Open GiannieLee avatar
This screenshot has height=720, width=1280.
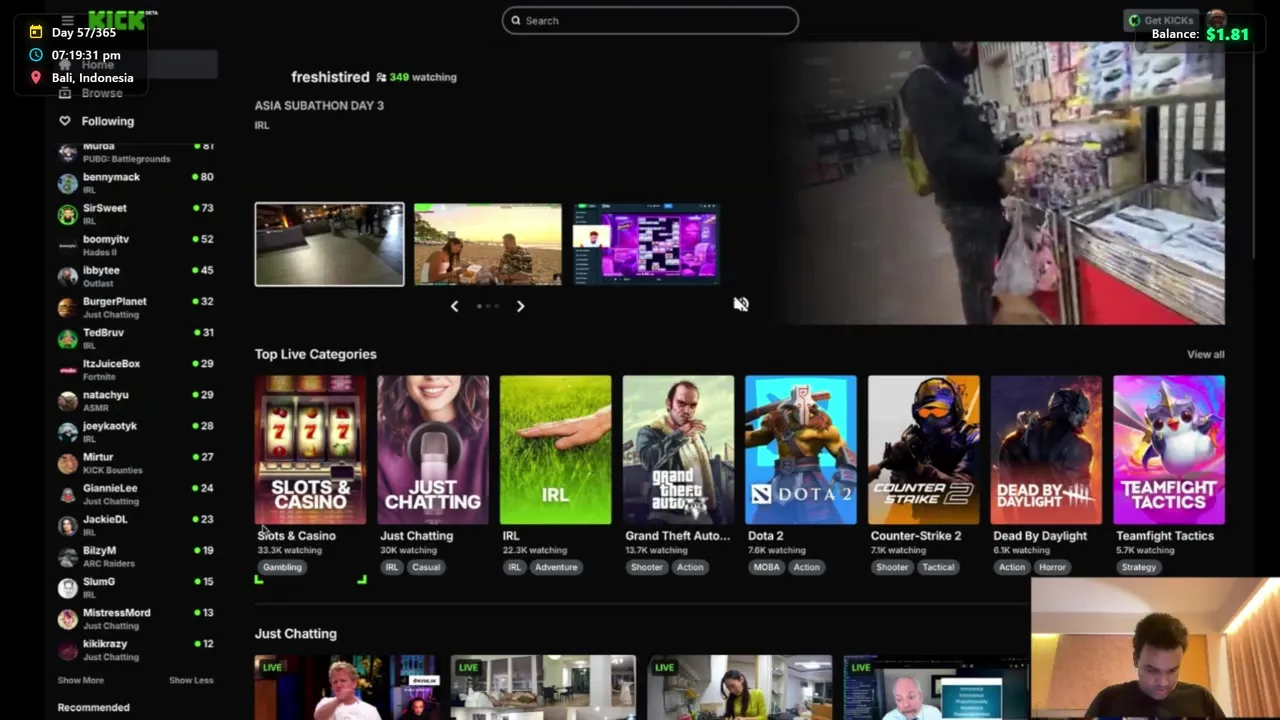(x=67, y=494)
